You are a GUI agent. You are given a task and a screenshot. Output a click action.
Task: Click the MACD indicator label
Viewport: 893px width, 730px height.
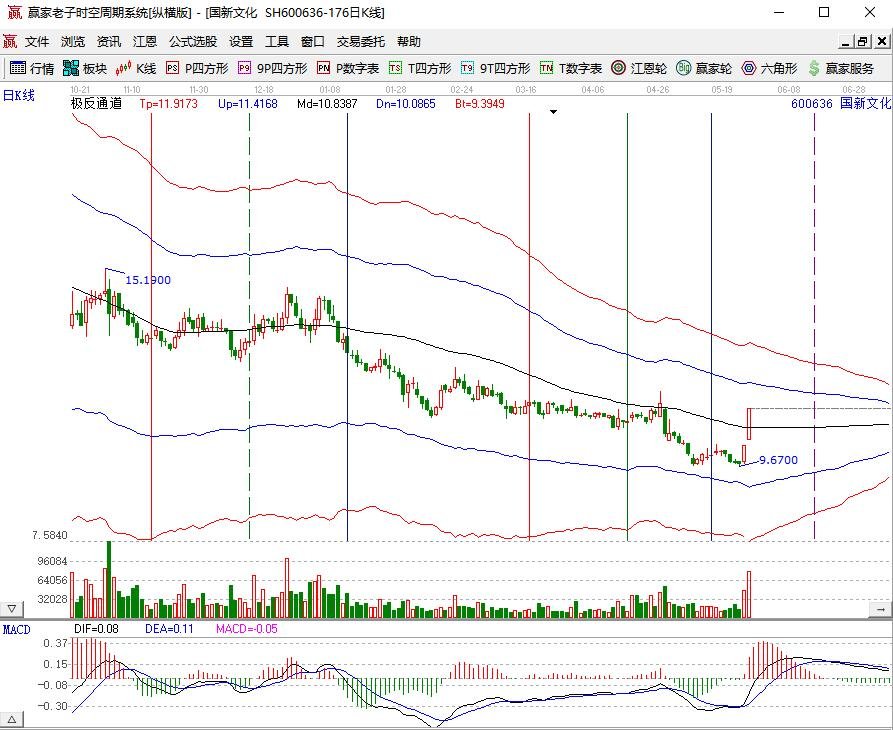[17, 630]
